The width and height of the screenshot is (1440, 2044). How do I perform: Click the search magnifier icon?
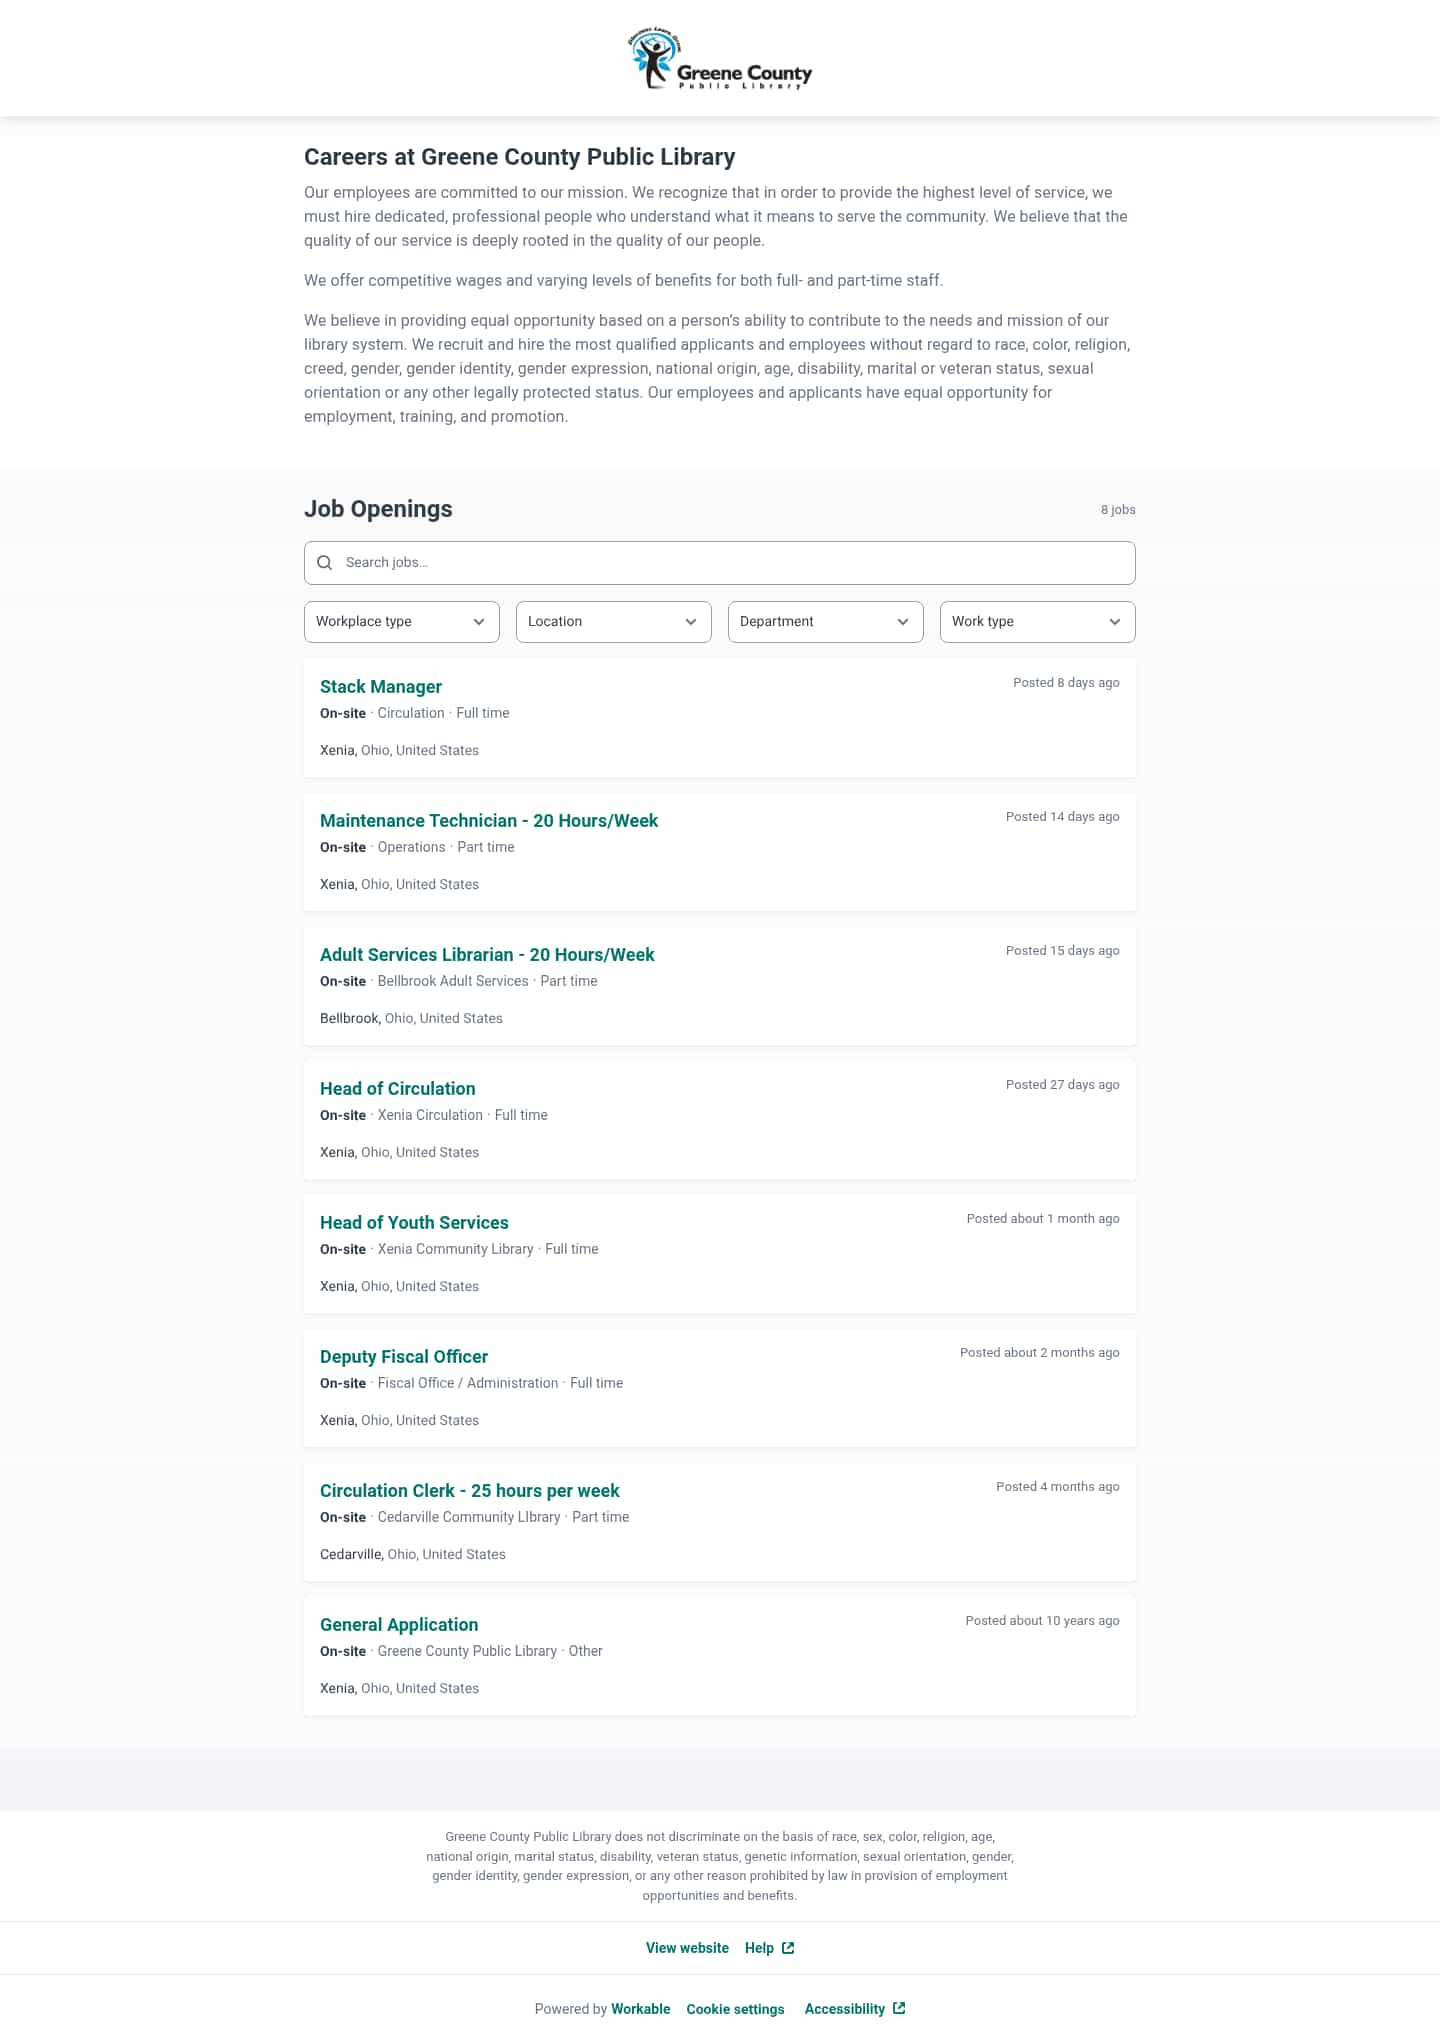[325, 562]
